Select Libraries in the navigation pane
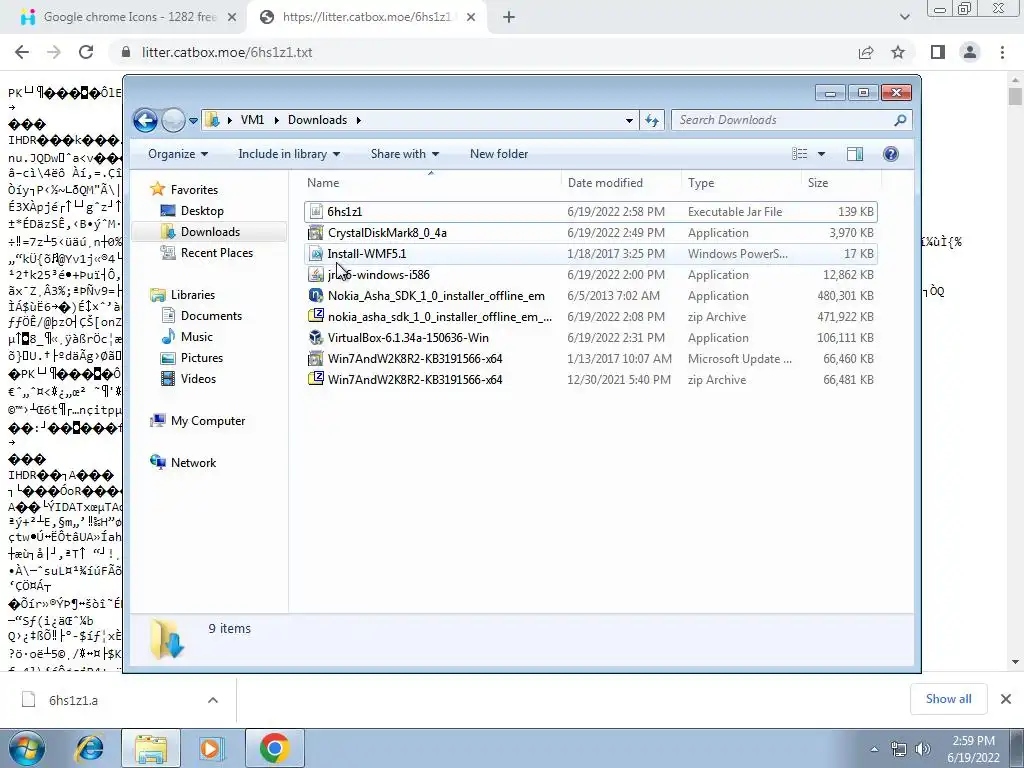Screen dimensions: 1024x768 click(x=193, y=295)
